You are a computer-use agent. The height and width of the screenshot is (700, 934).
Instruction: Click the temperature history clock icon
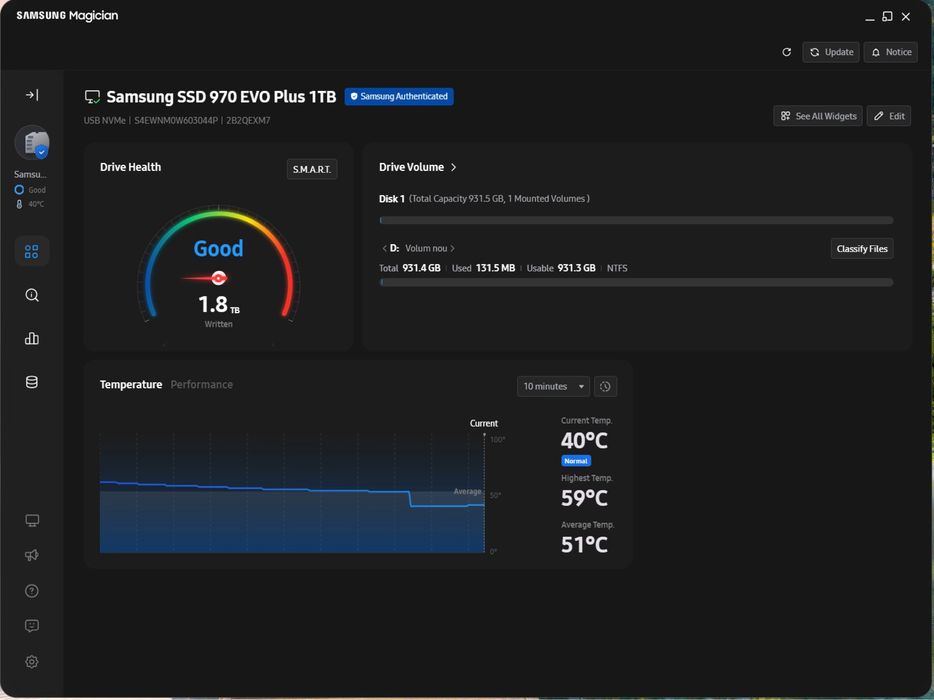605,386
